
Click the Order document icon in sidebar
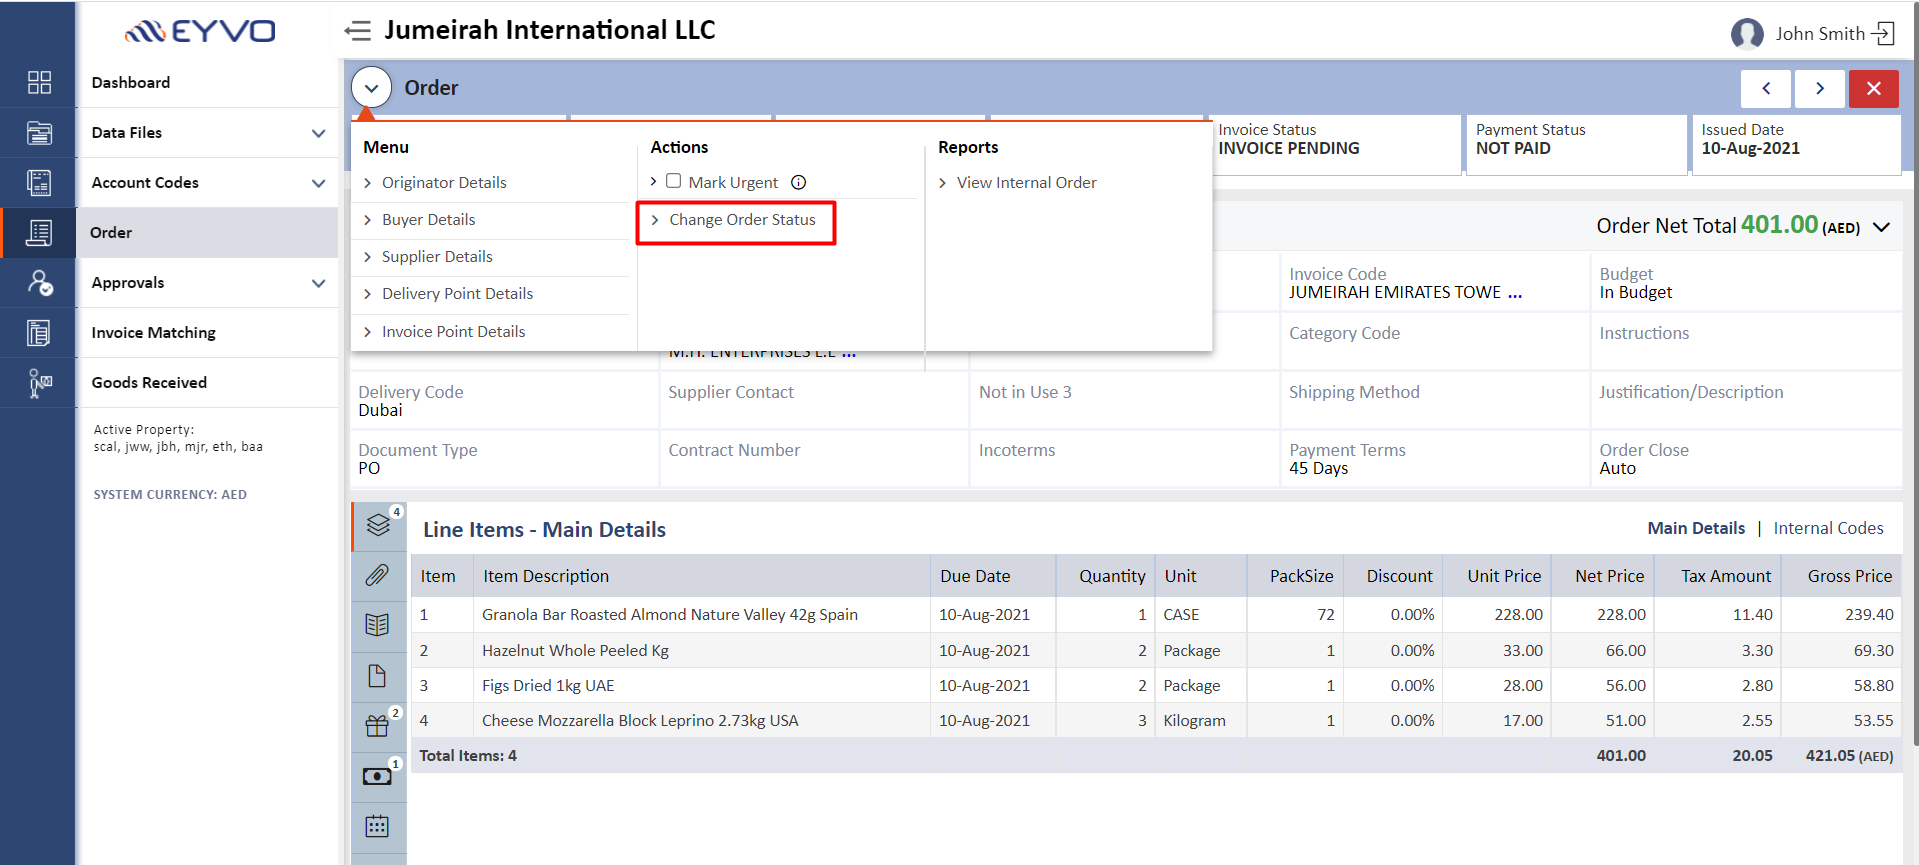(x=39, y=232)
